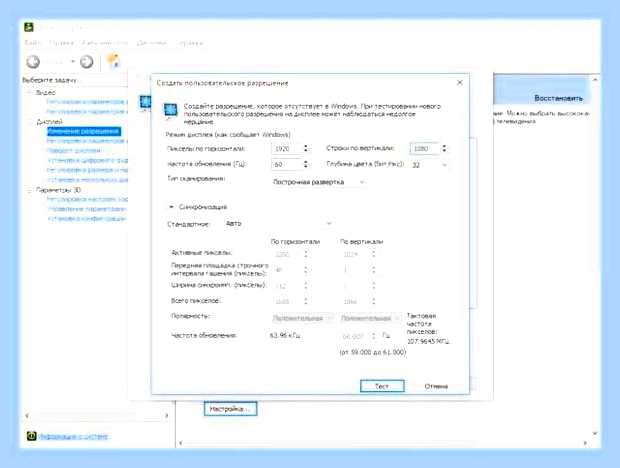Collapse the Синхронизация section arrow

(172, 207)
